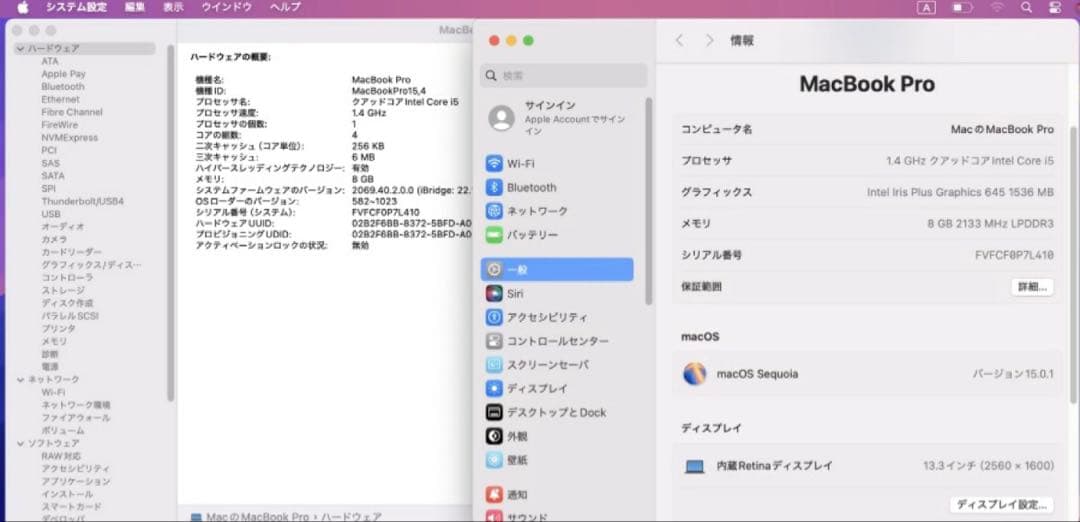Open スクリーンセーバ settings icon
This screenshot has height=522, width=1080.
pyautogui.click(x=494, y=365)
